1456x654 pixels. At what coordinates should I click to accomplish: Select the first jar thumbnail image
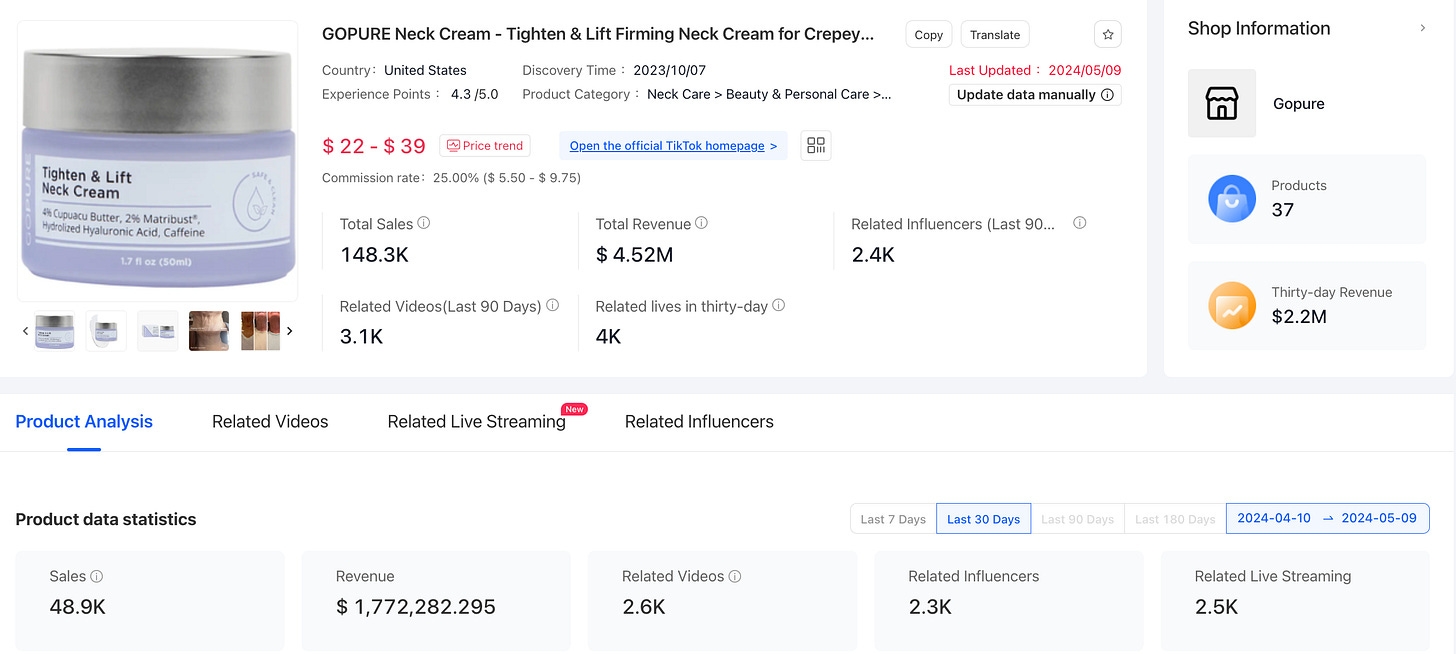[54, 331]
